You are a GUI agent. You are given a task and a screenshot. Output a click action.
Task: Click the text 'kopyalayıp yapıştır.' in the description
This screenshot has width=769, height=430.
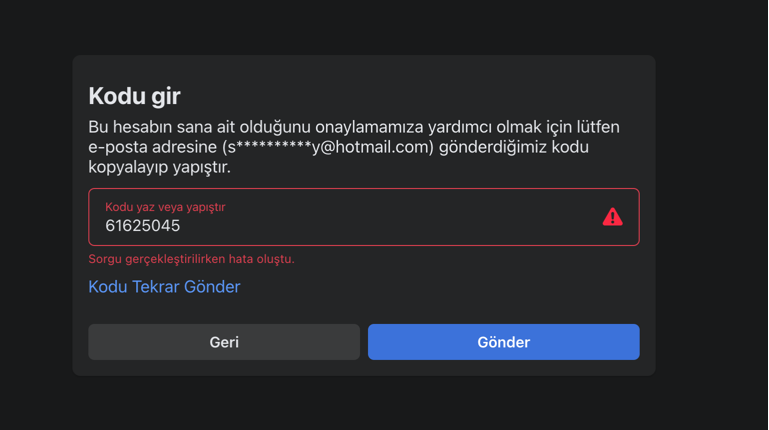159,167
